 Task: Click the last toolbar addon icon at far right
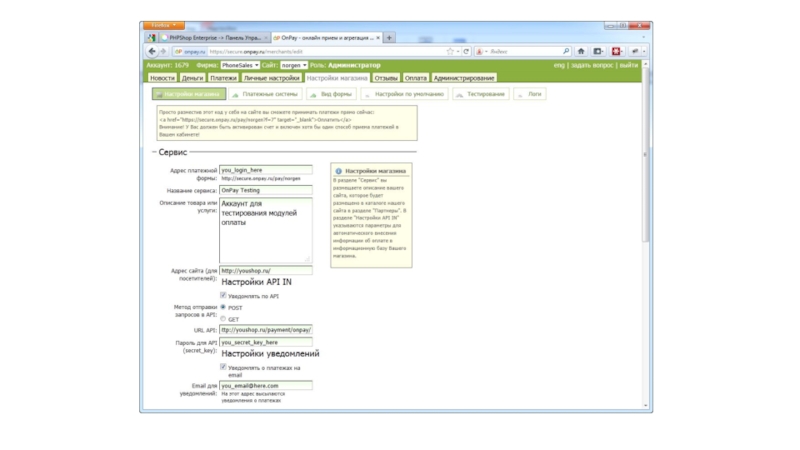[x=635, y=51]
